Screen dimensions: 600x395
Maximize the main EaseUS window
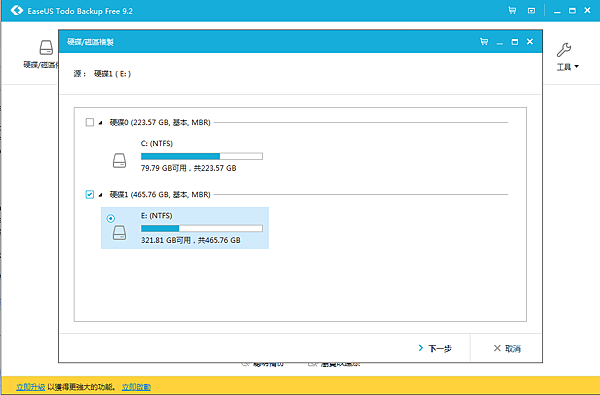[572, 11]
